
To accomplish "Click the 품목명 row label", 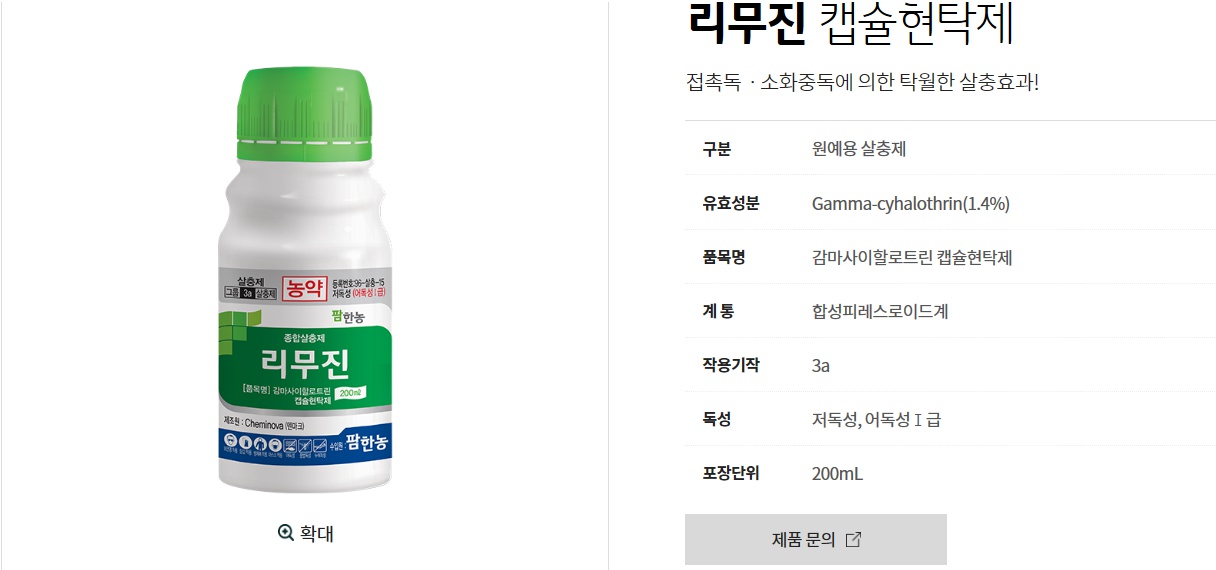I will pos(724,257).
